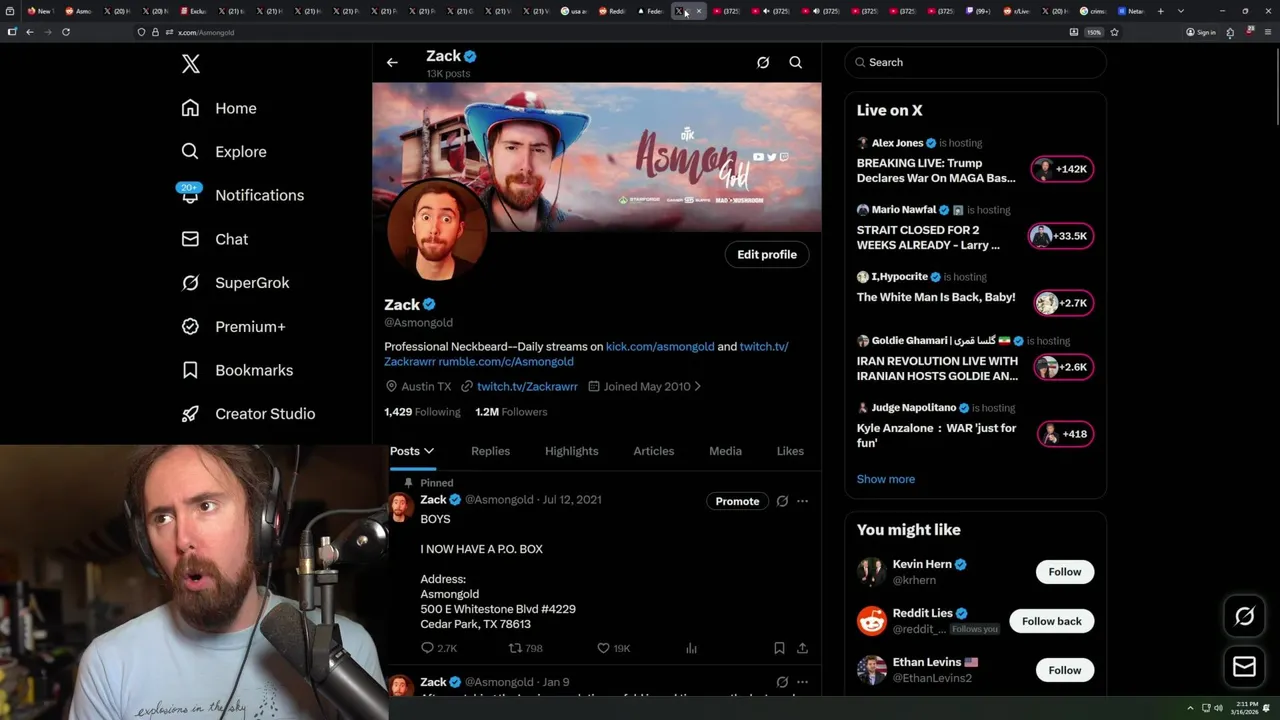Open Premium+ from the sidebar

pos(233,327)
